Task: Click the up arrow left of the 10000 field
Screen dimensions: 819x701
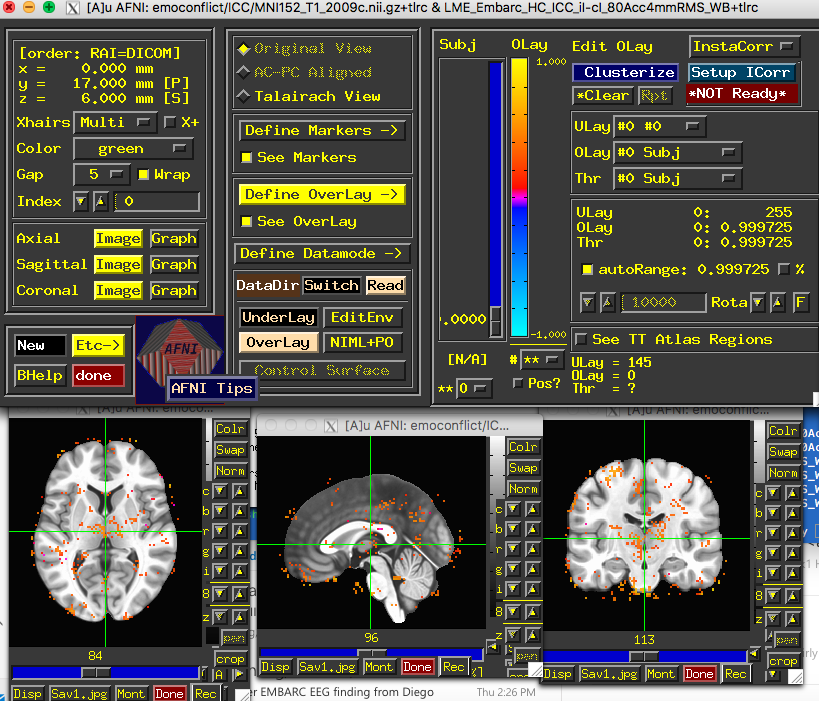Action: 607,302
